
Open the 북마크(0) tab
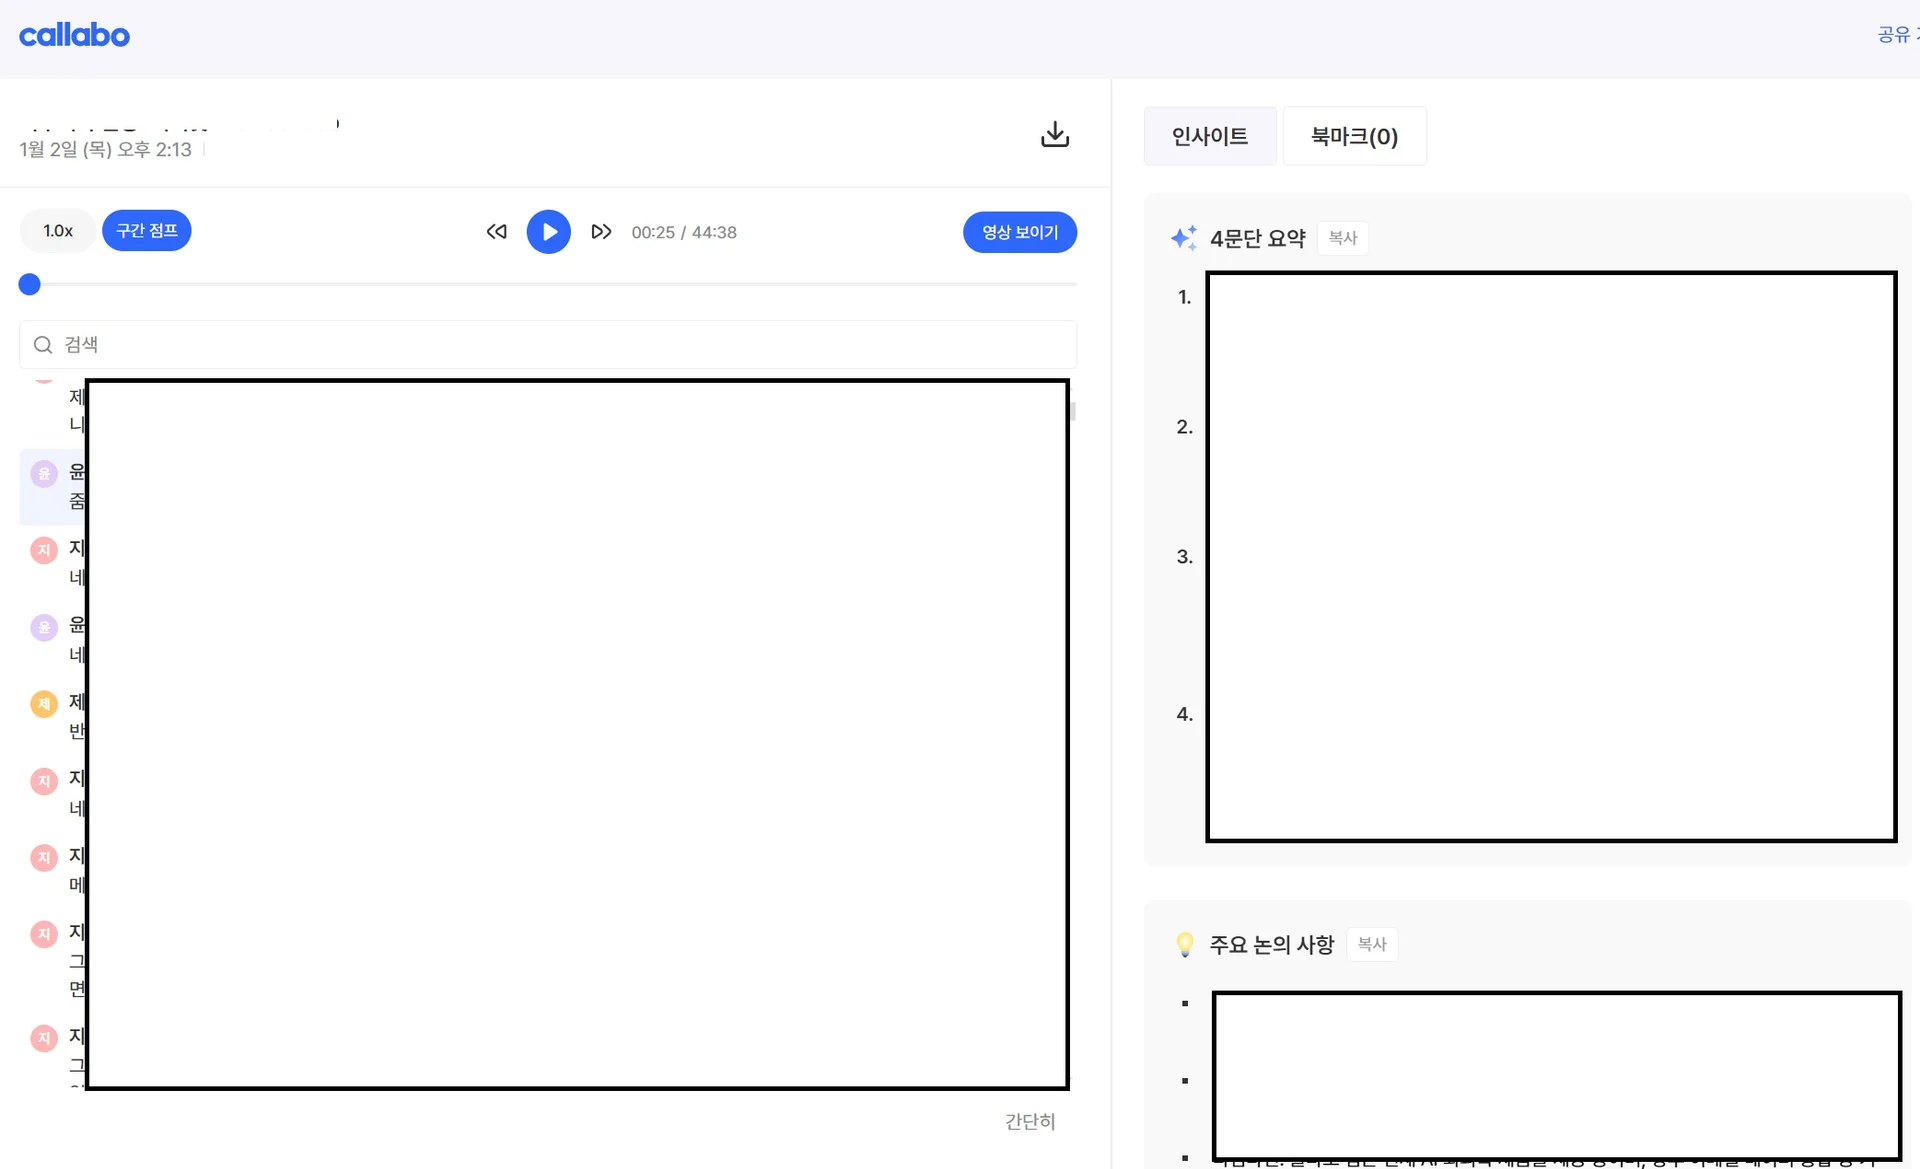[x=1354, y=136]
